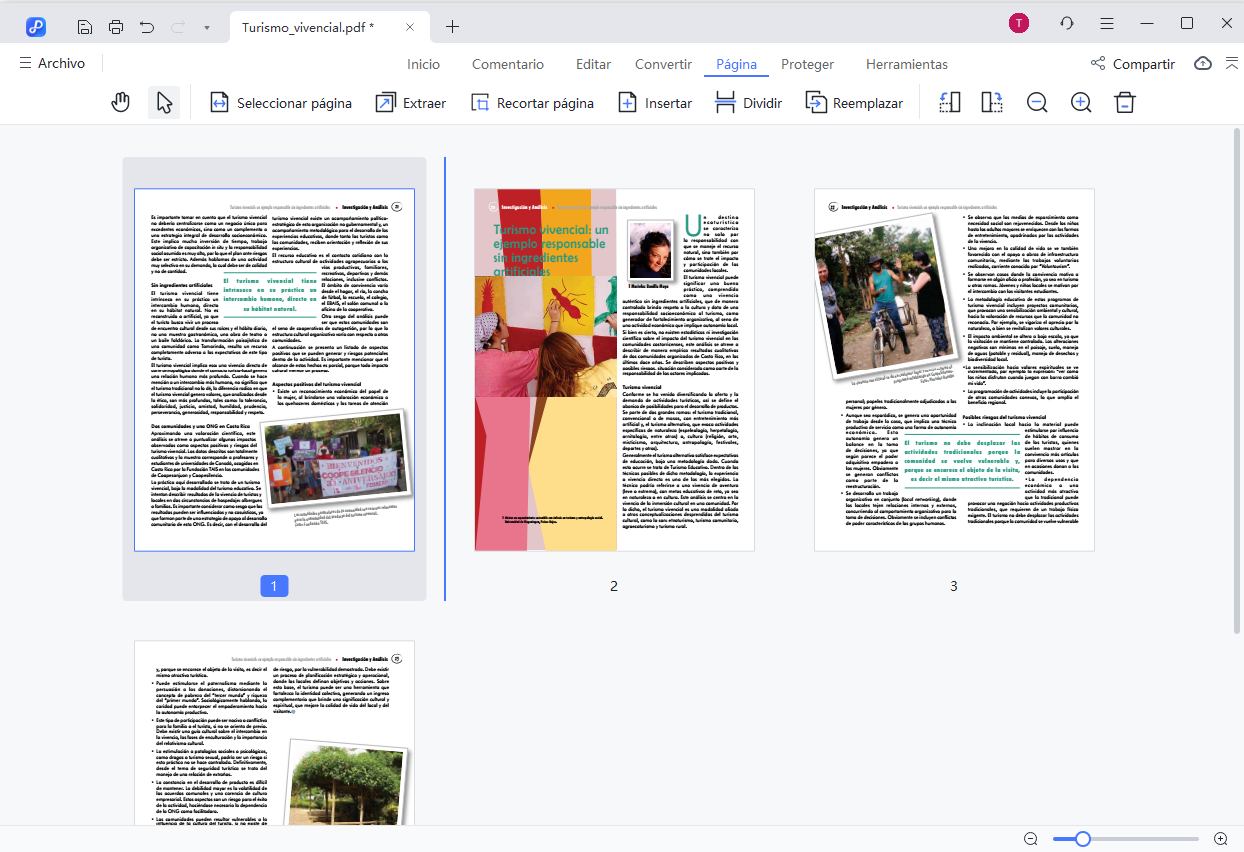The height and width of the screenshot is (852, 1244).
Task: Switch to the Comentario tab
Action: click(x=508, y=64)
